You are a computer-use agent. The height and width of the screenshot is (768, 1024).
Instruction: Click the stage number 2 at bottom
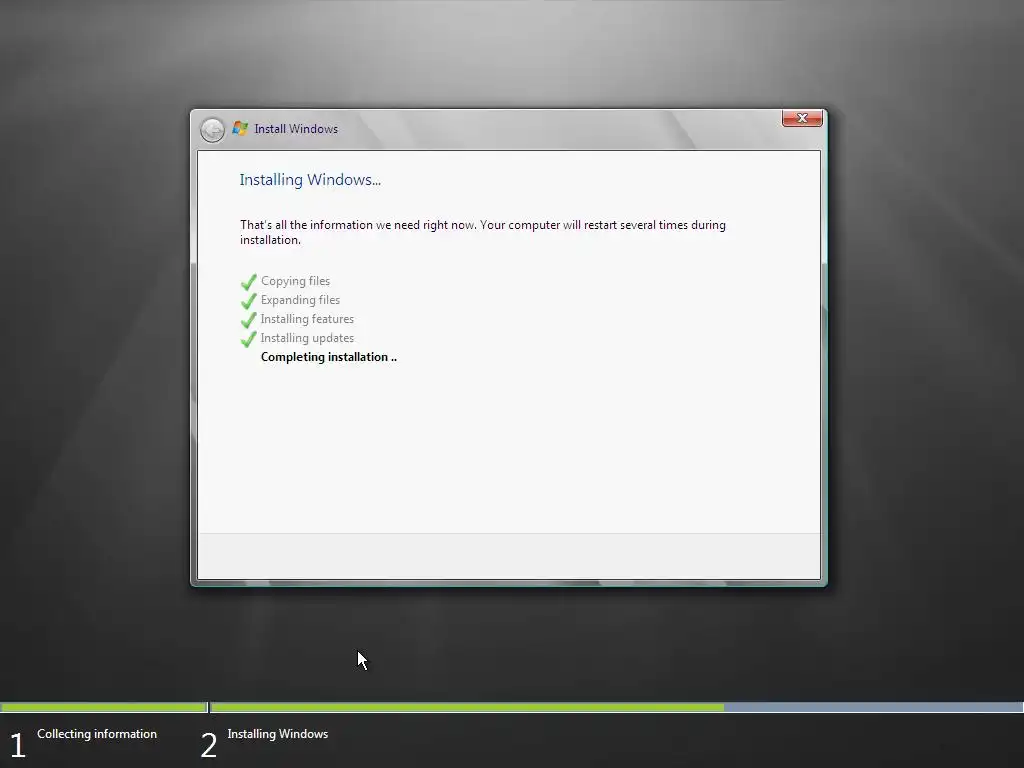pos(208,746)
